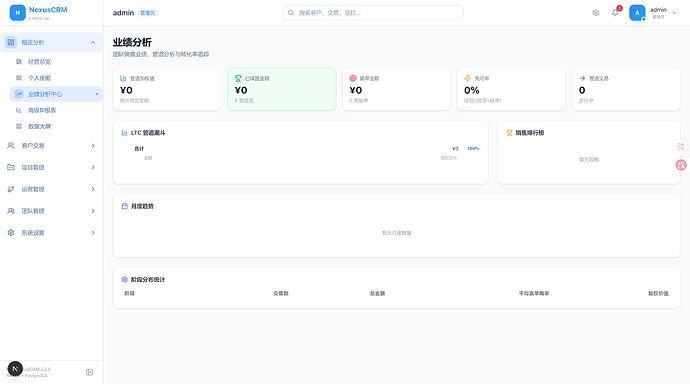Image resolution: width=690 pixels, height=384 pixels.
Task: Click the 概览分析 group icon
Action: (11, 43)
